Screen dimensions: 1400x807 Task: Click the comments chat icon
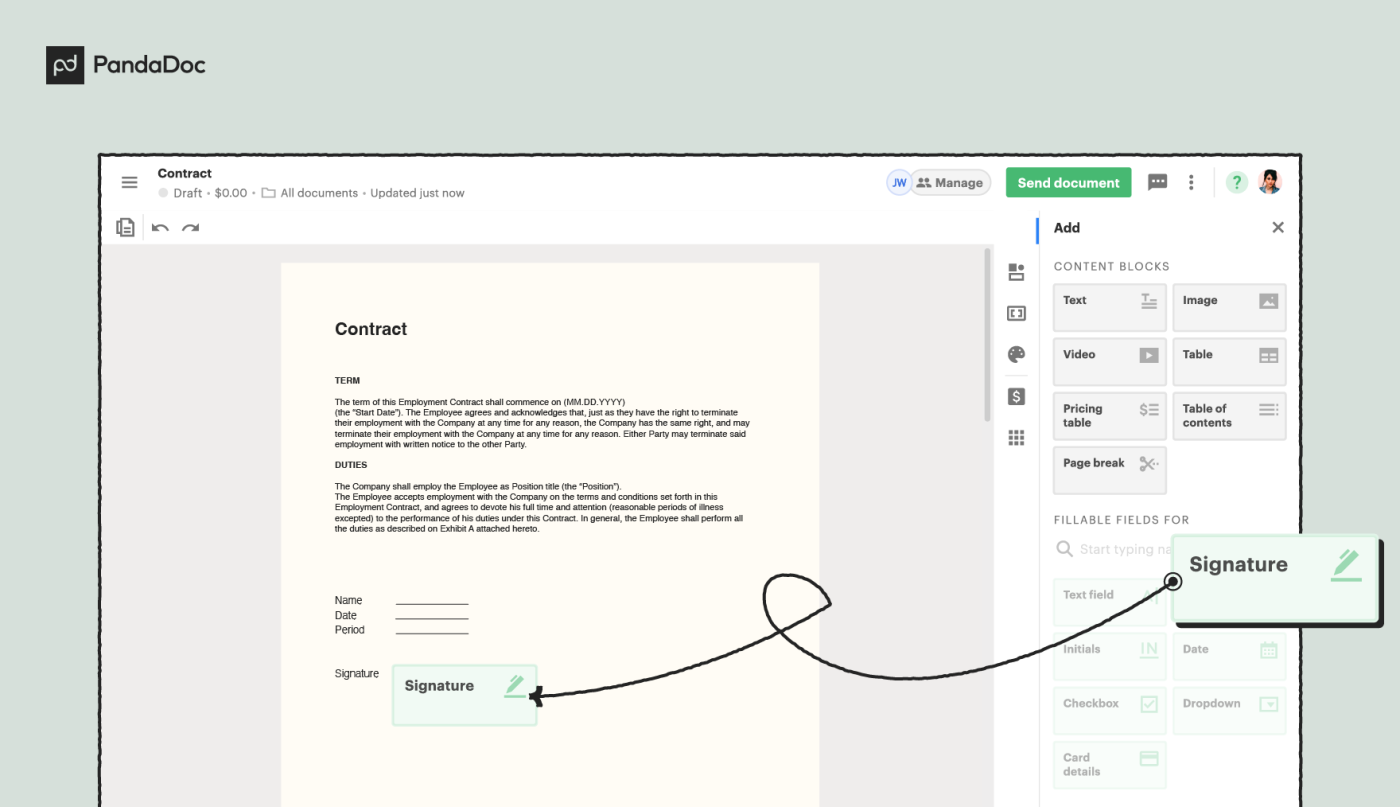pos(1157,182)
